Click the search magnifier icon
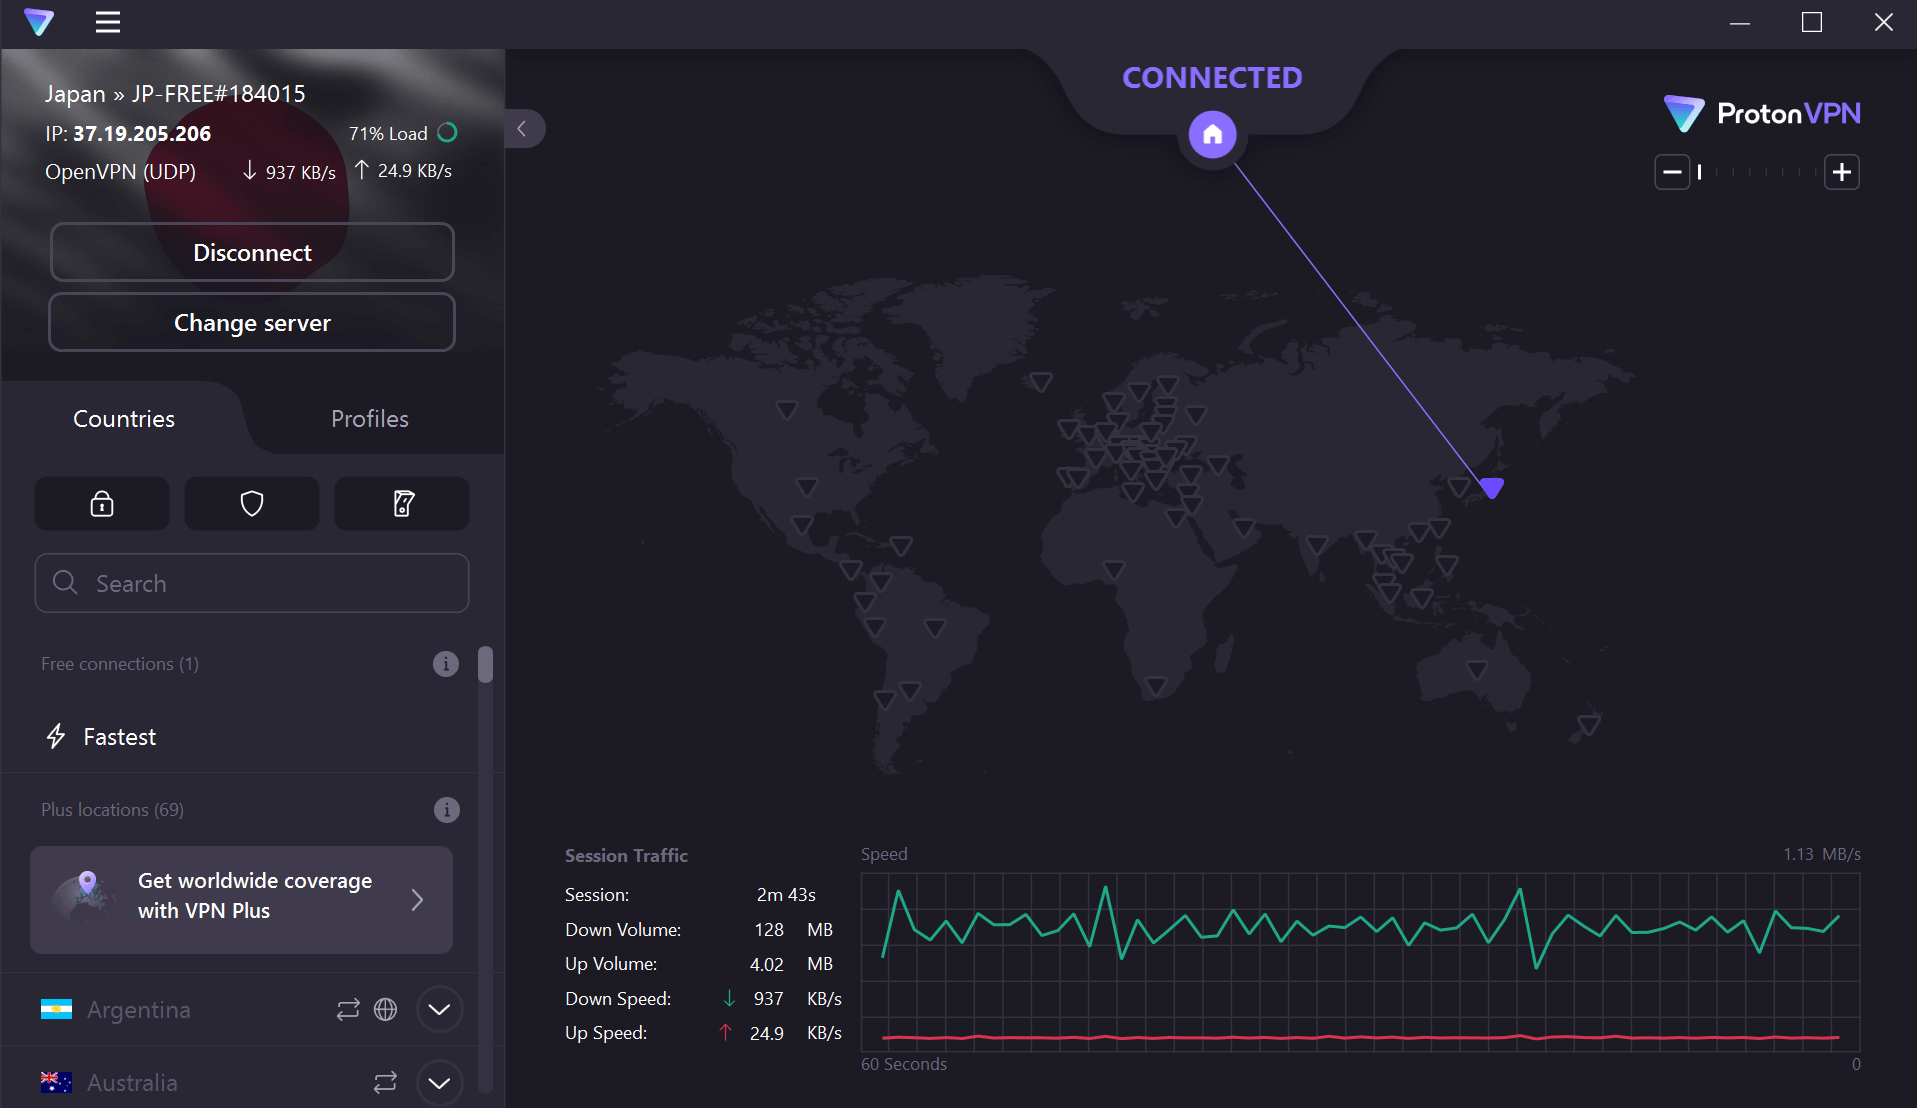Screen dimensions: 1917x1108 click(65, 582)
